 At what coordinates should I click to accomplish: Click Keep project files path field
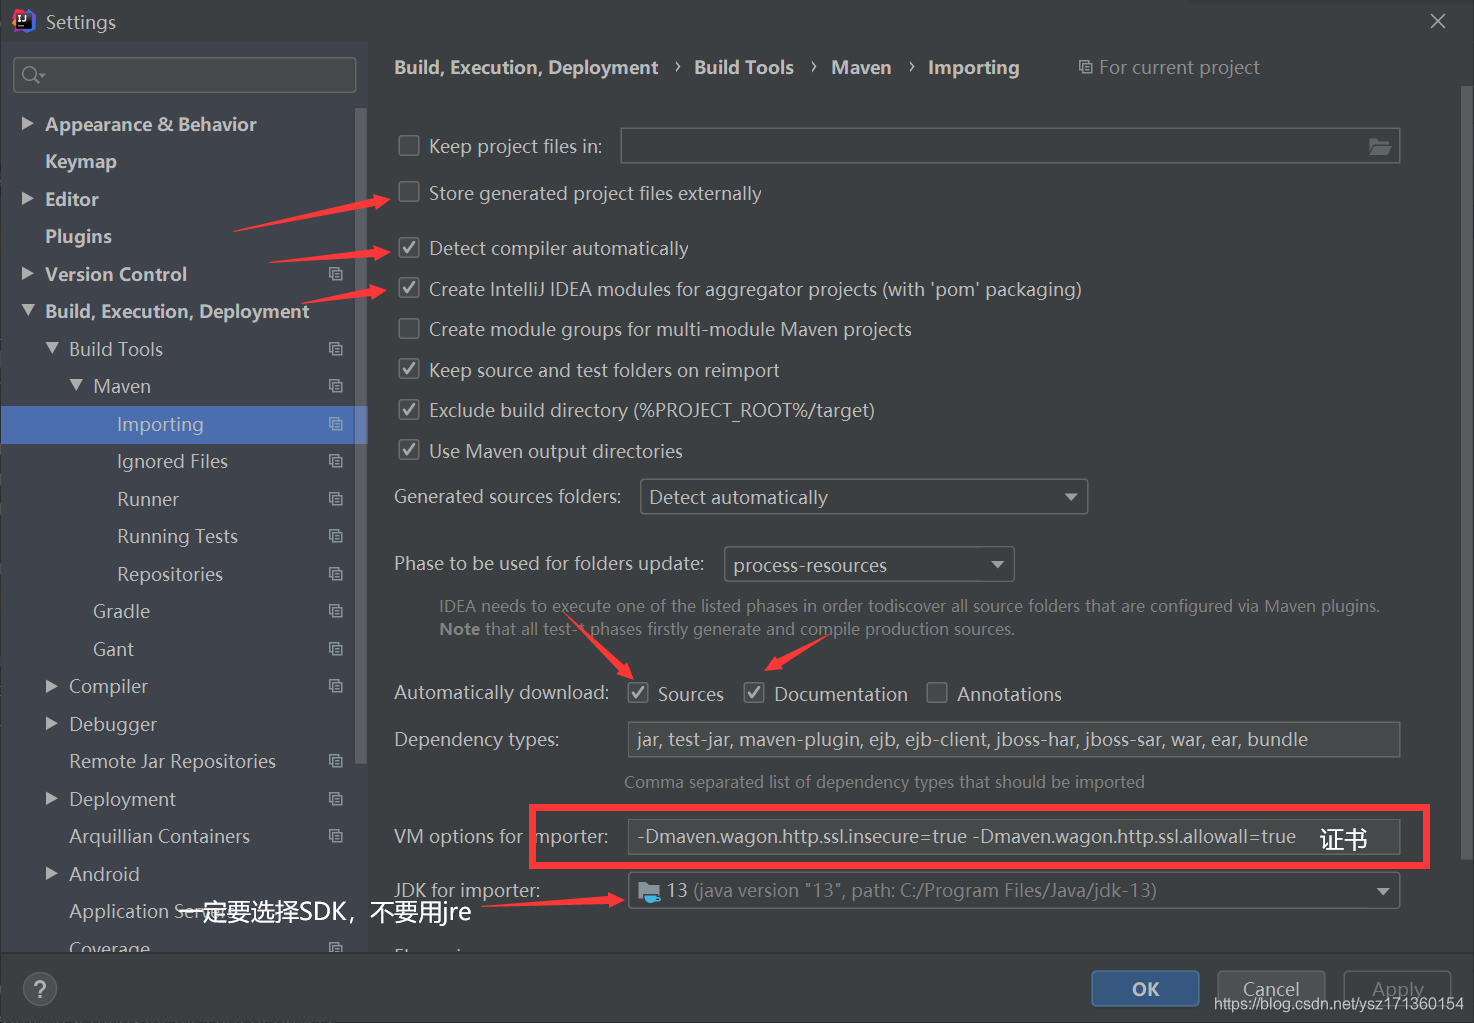1010,146
